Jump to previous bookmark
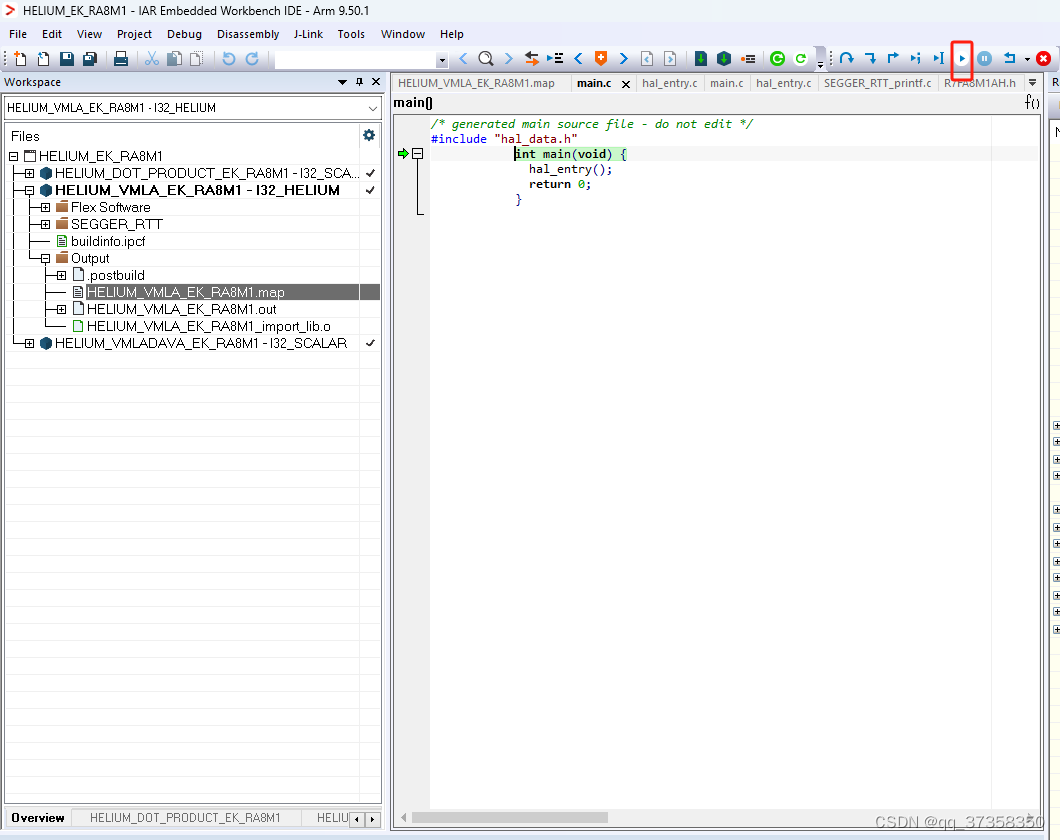 578,59
